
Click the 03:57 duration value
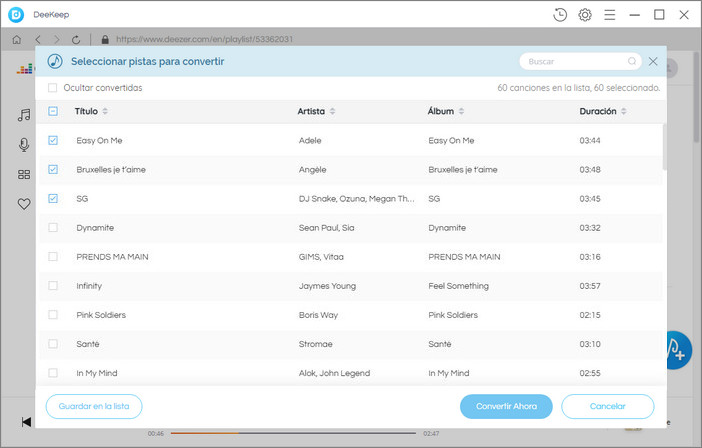[x=590, y=286]
